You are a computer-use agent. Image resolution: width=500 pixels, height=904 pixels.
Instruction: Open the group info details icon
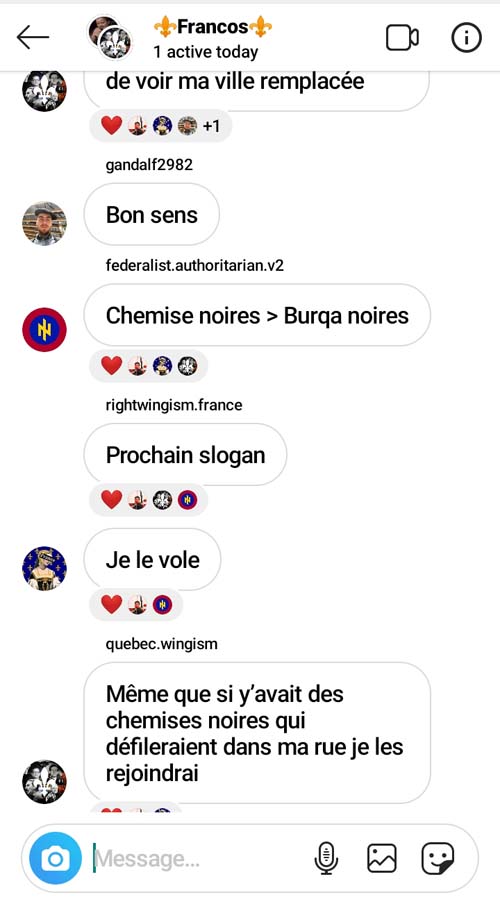tap(466, 38)
